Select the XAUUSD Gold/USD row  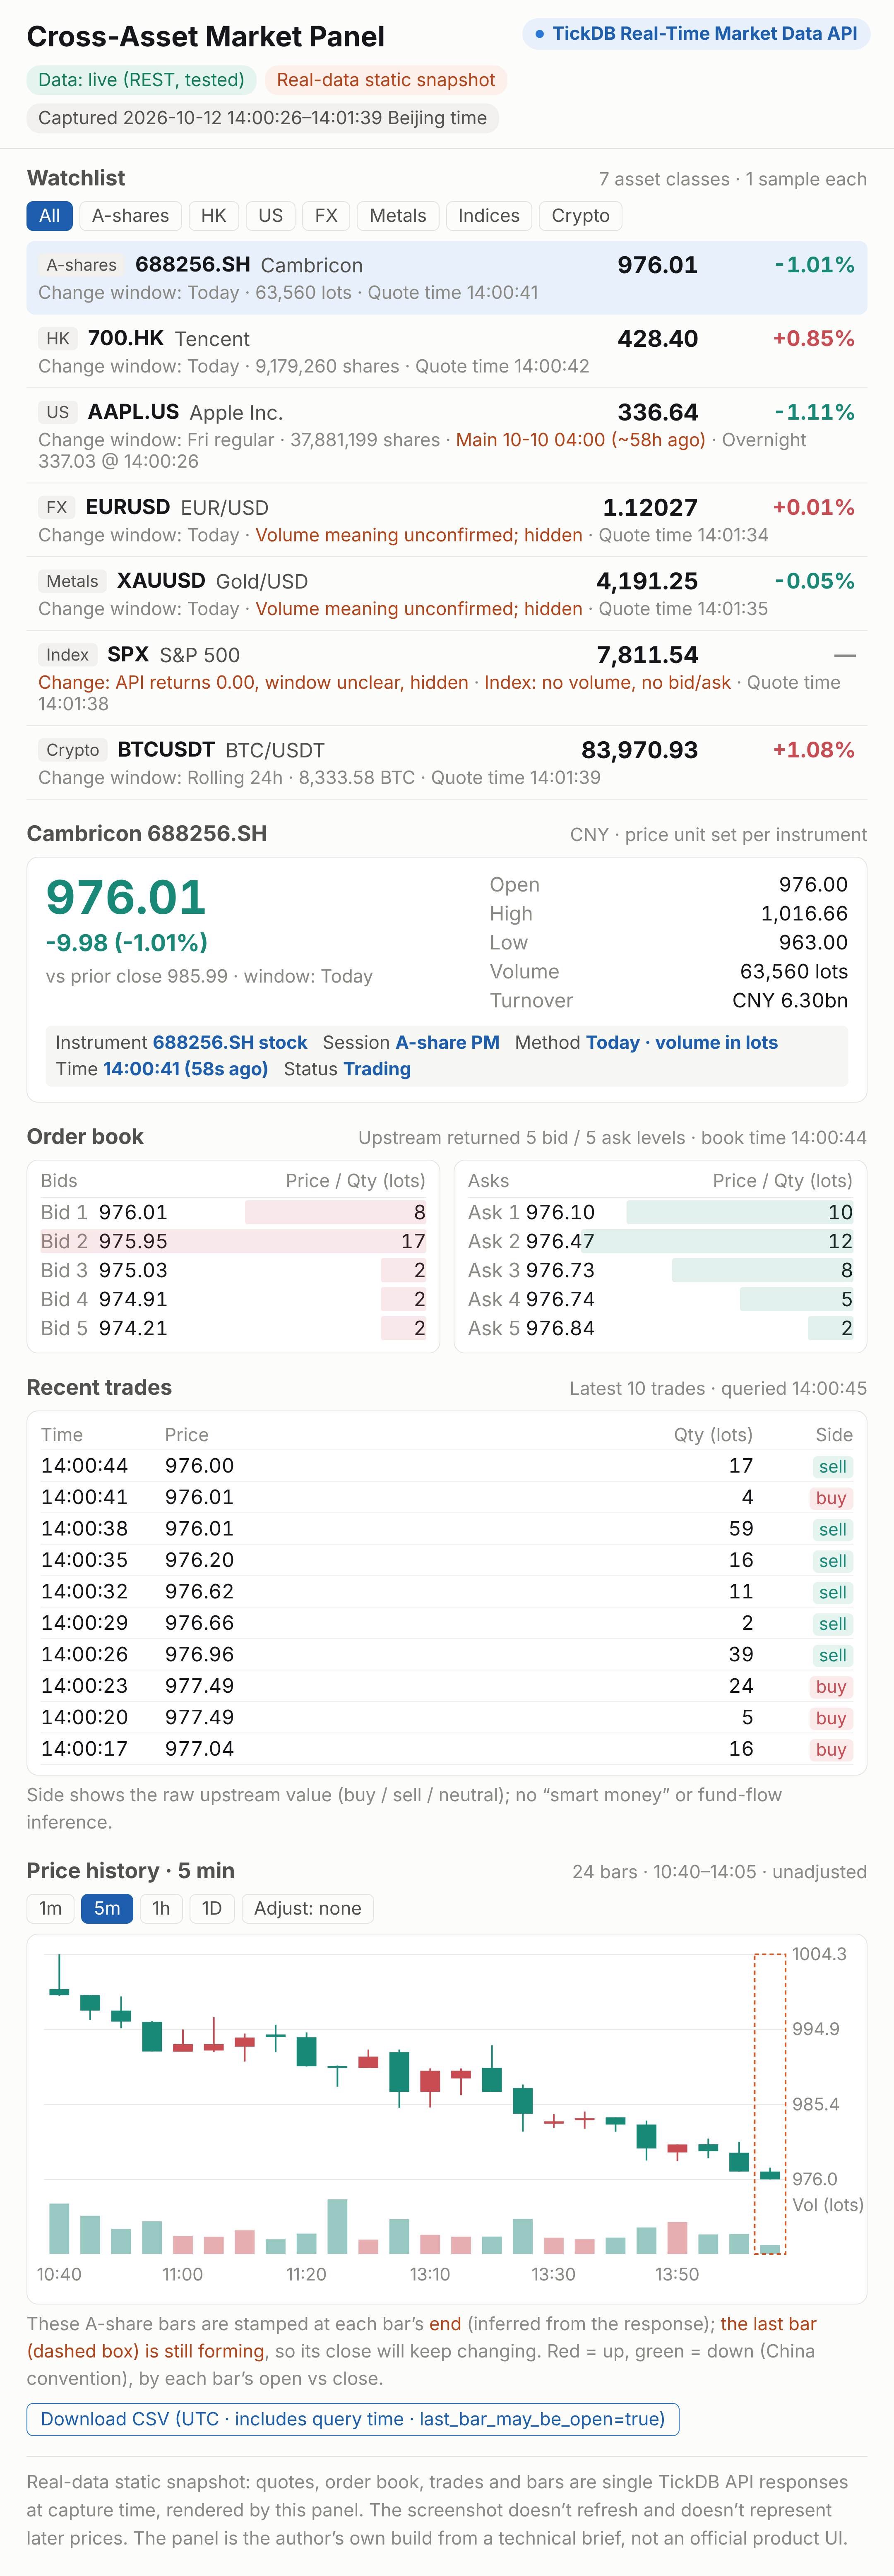pyautogui.click(x=447, y=594)
